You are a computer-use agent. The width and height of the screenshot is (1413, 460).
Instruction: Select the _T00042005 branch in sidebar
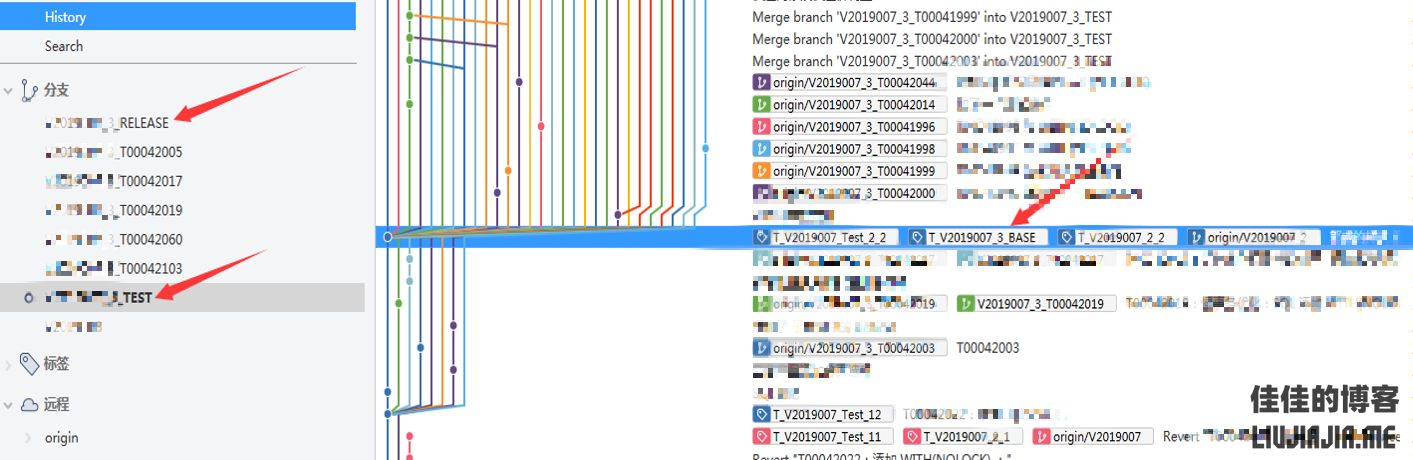tap(114, 153)
